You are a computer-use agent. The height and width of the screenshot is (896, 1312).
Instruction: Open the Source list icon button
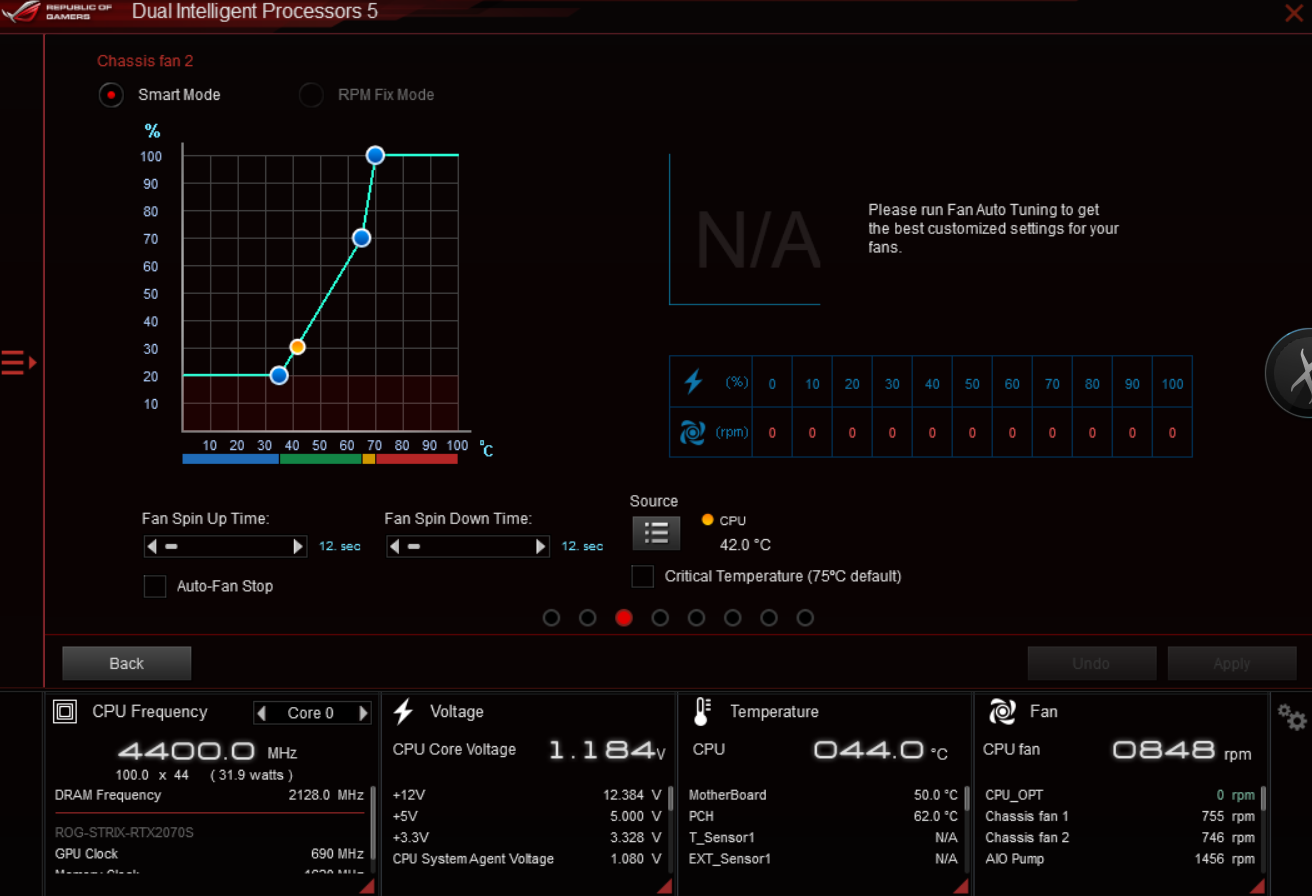coord(656,533)
